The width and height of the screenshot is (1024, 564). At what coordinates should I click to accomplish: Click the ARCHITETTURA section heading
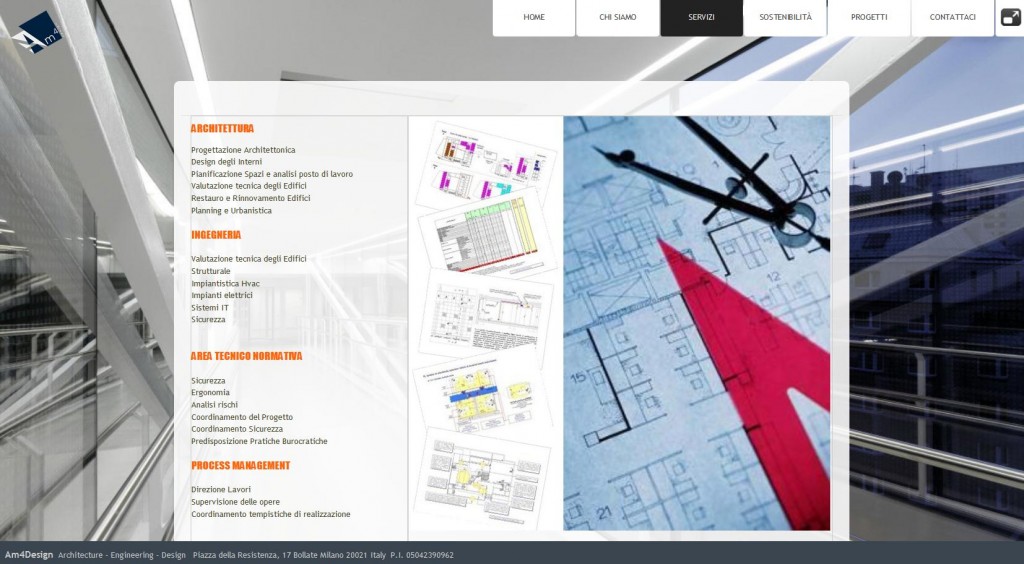tap(222, 129)
